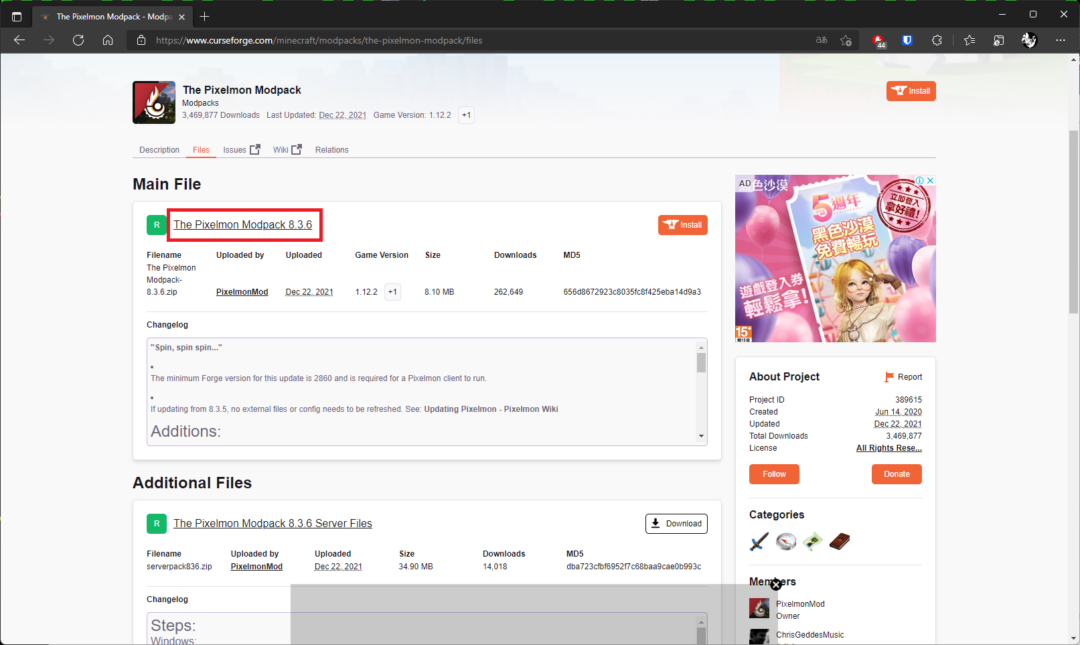This screenshot has width=1080, height=645.
Task: Open the green multiplayer category icon
Action: point(813,542)
